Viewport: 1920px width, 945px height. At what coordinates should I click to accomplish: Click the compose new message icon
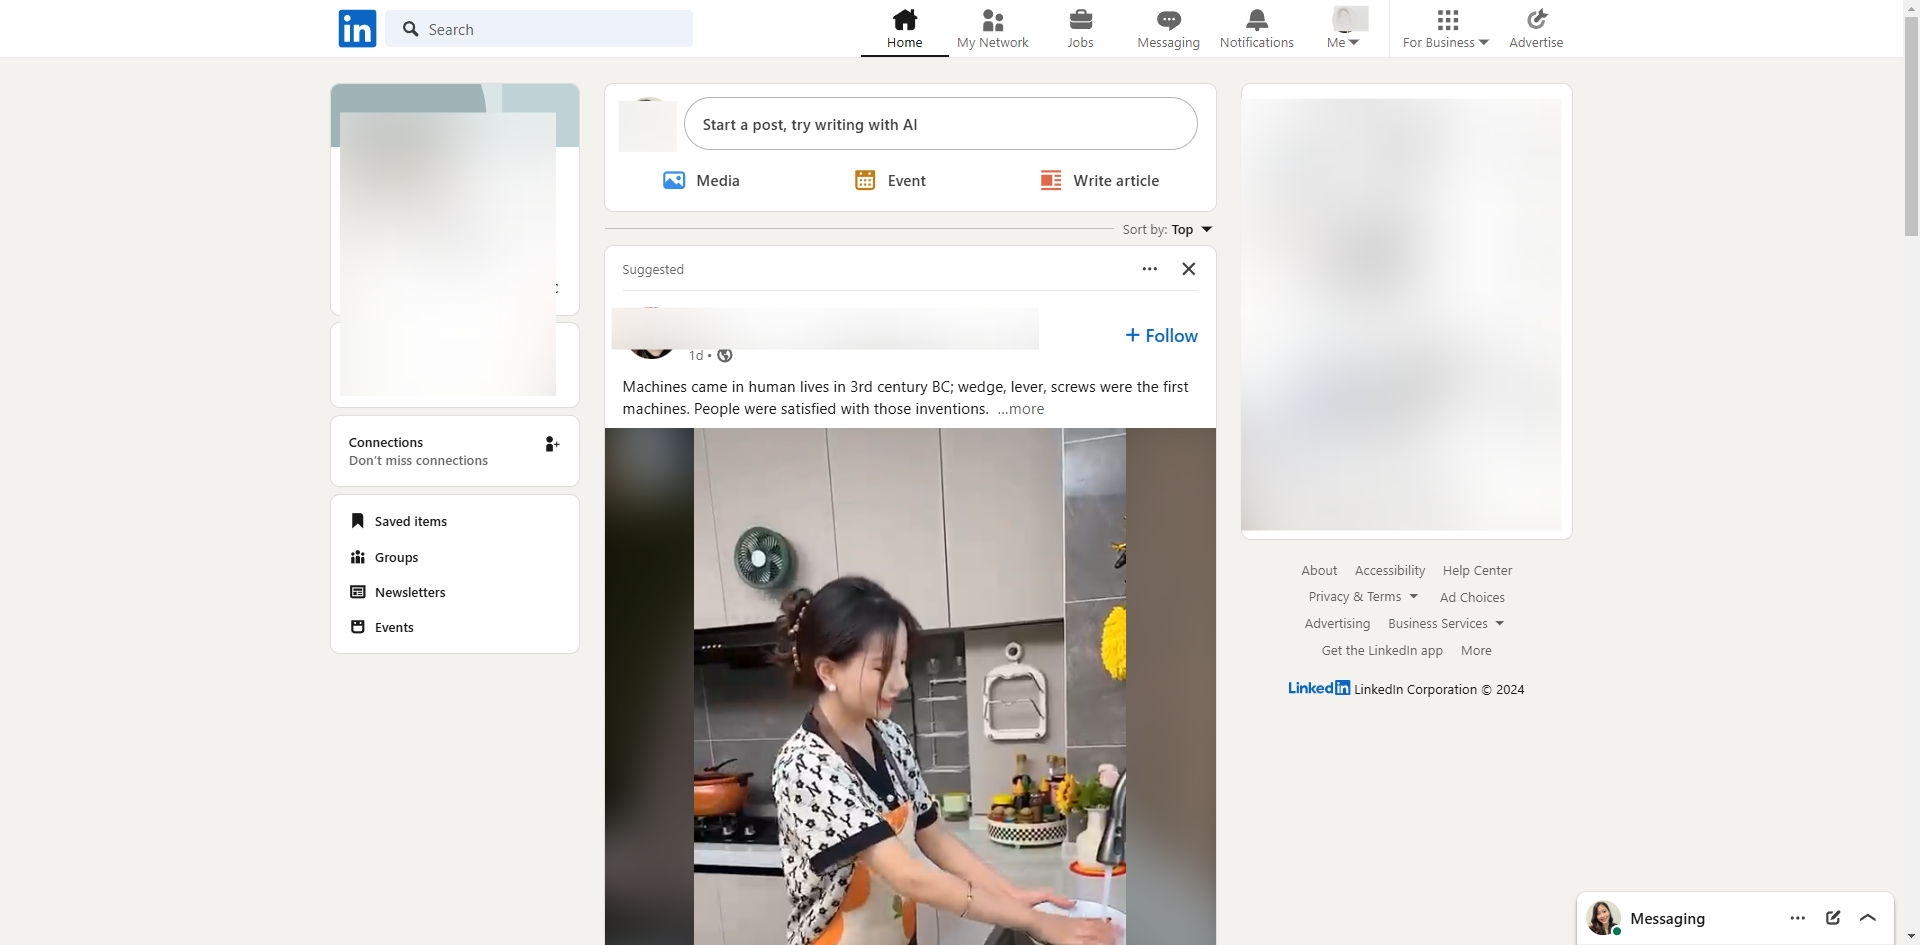tap(1833, 918)
